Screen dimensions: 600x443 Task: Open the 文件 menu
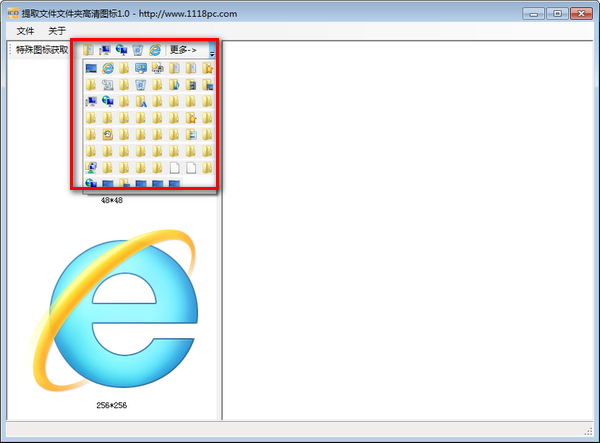pyautogui.click(x=26, y=31)
